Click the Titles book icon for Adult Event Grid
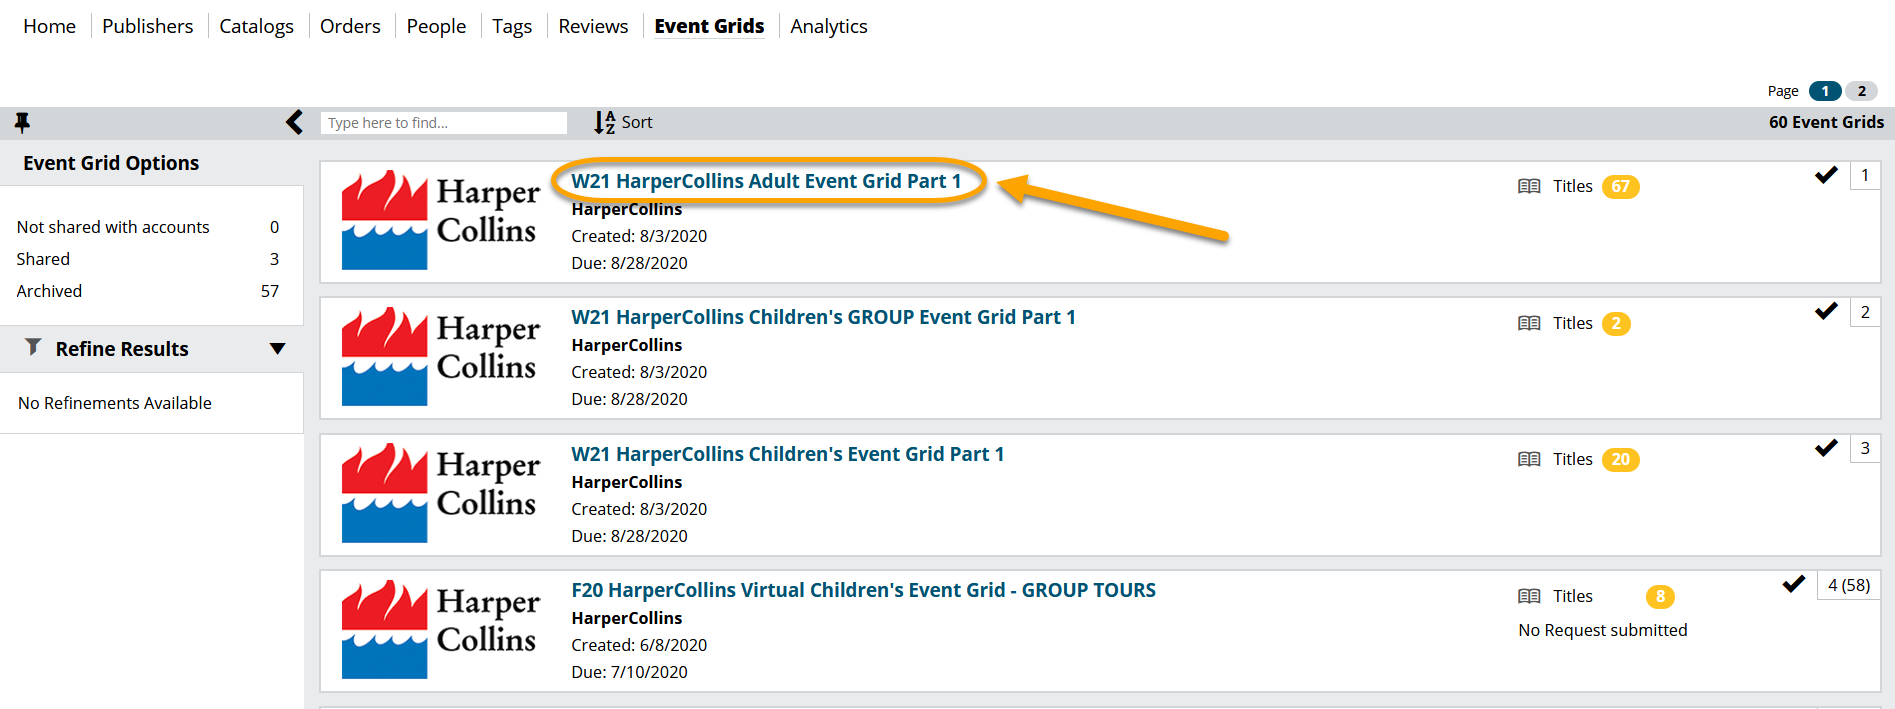1895x709 pixels. (1528, 187)
